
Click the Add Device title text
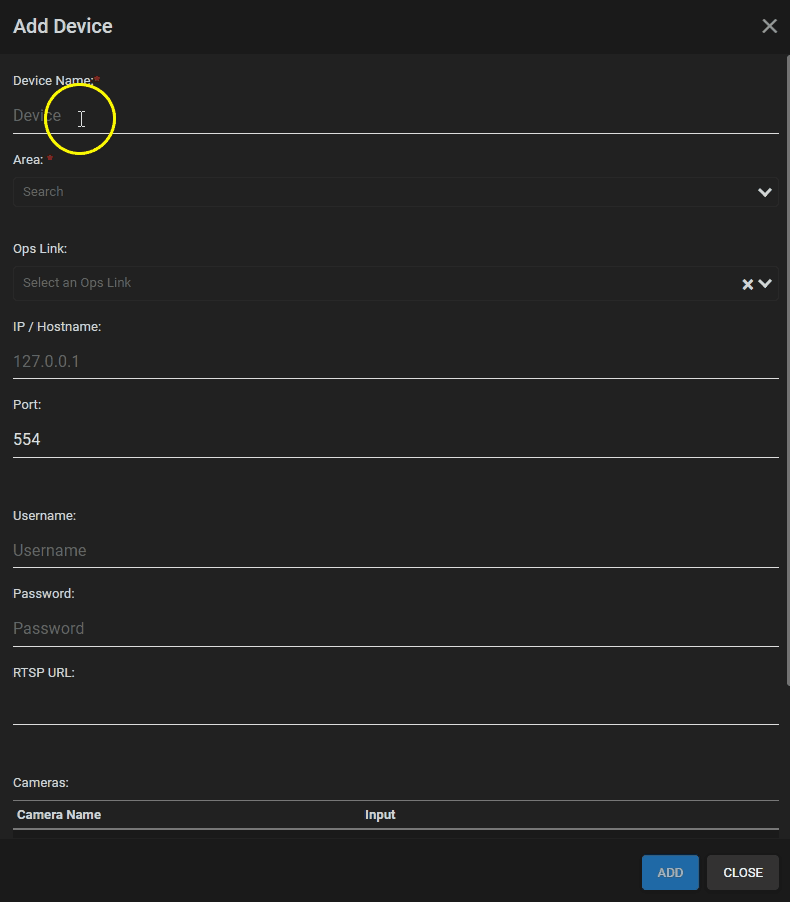click(x=63, y=26)
